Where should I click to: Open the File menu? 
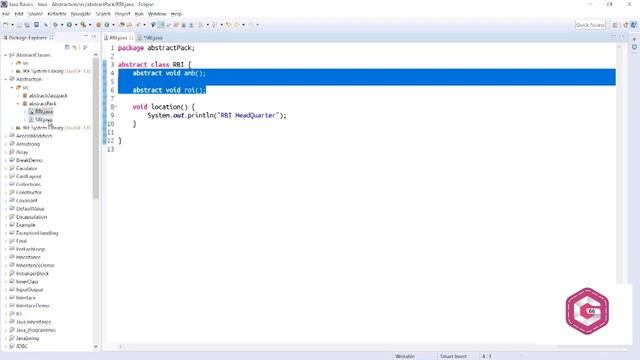(6, 14)
